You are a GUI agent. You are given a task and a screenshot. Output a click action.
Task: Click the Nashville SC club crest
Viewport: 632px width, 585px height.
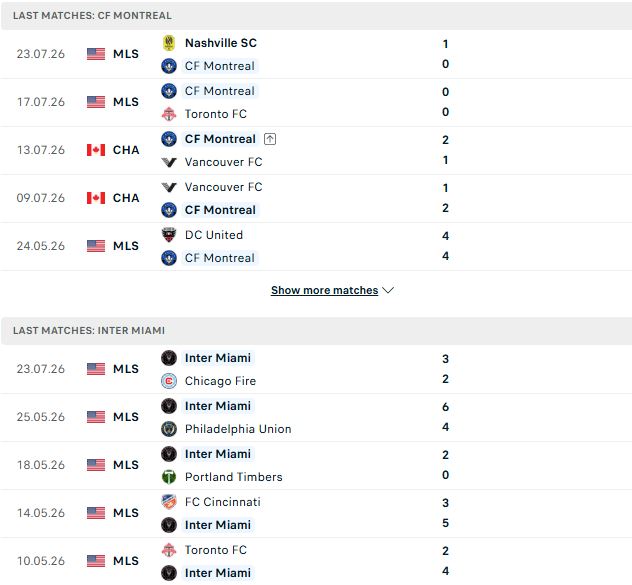point(169,43)
